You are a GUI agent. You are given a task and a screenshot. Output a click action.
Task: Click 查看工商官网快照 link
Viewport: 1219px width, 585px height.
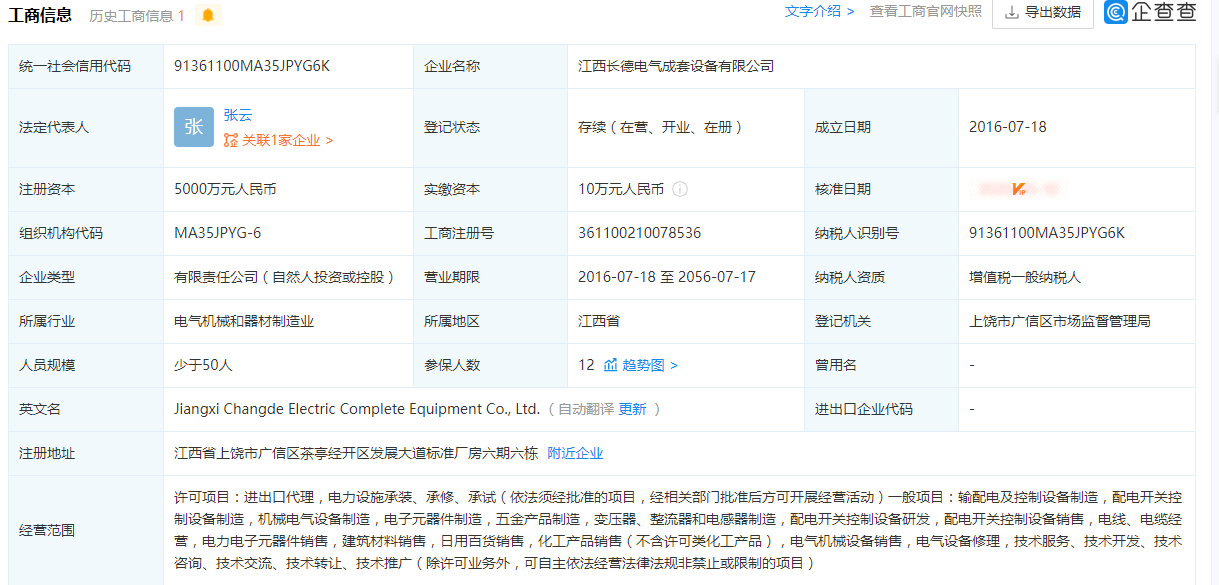pyautogui.click(x=925, y=11)
